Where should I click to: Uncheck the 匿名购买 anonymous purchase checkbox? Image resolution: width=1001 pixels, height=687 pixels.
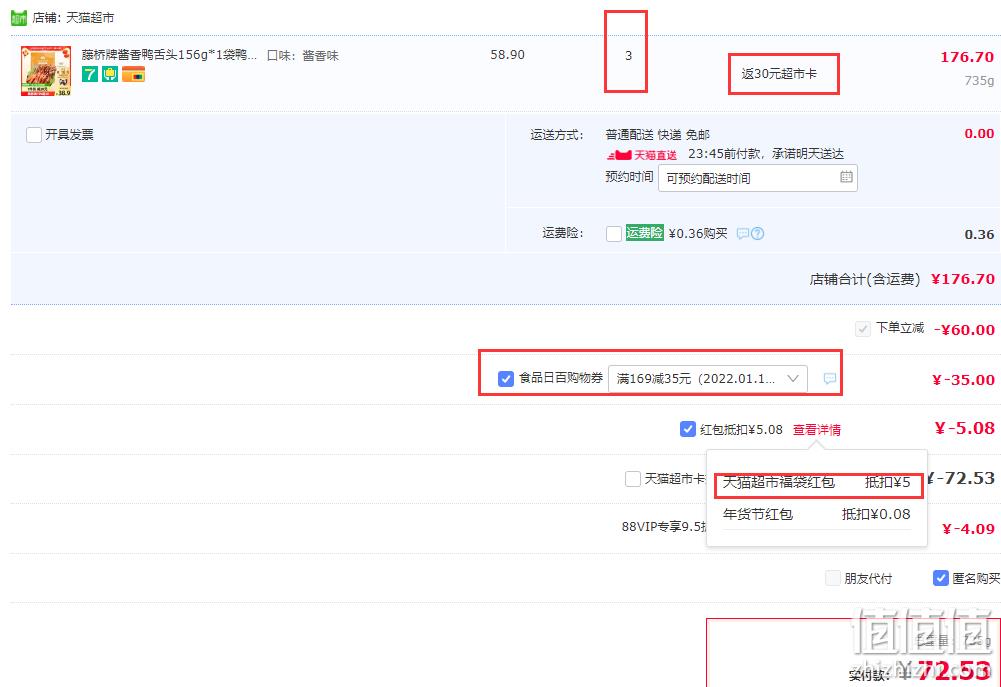940,578
